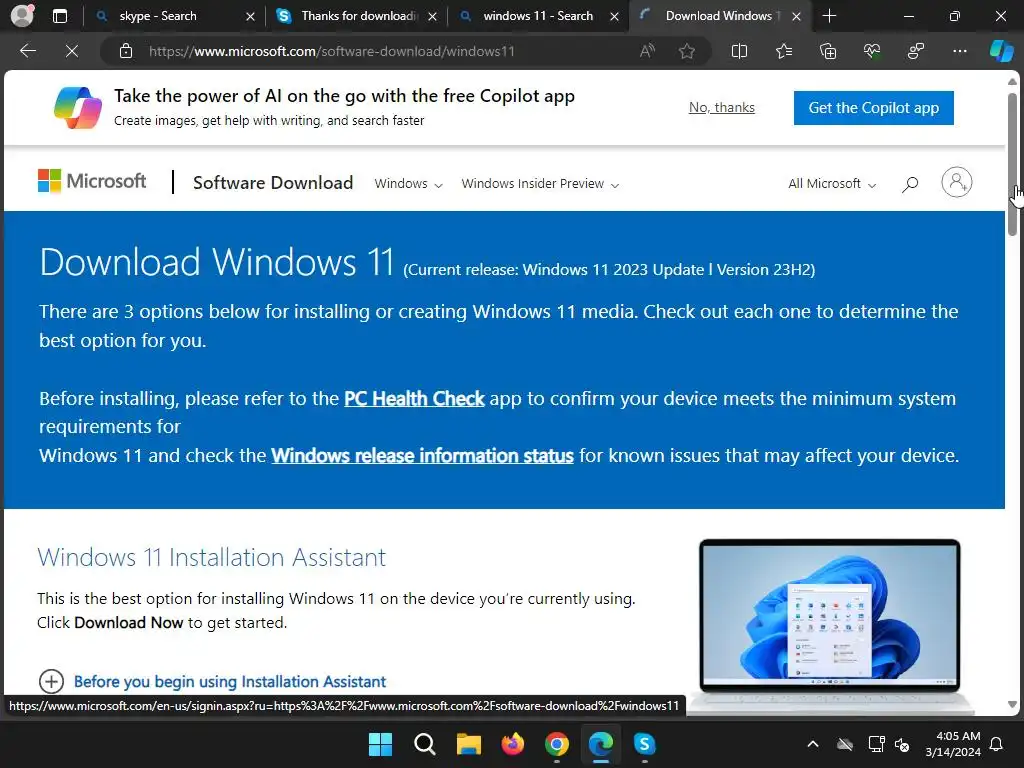Image resolution: width=1024 pixels, height=768 pixels.
Task: Open the Favorites list
Action: tap(784, 51)
